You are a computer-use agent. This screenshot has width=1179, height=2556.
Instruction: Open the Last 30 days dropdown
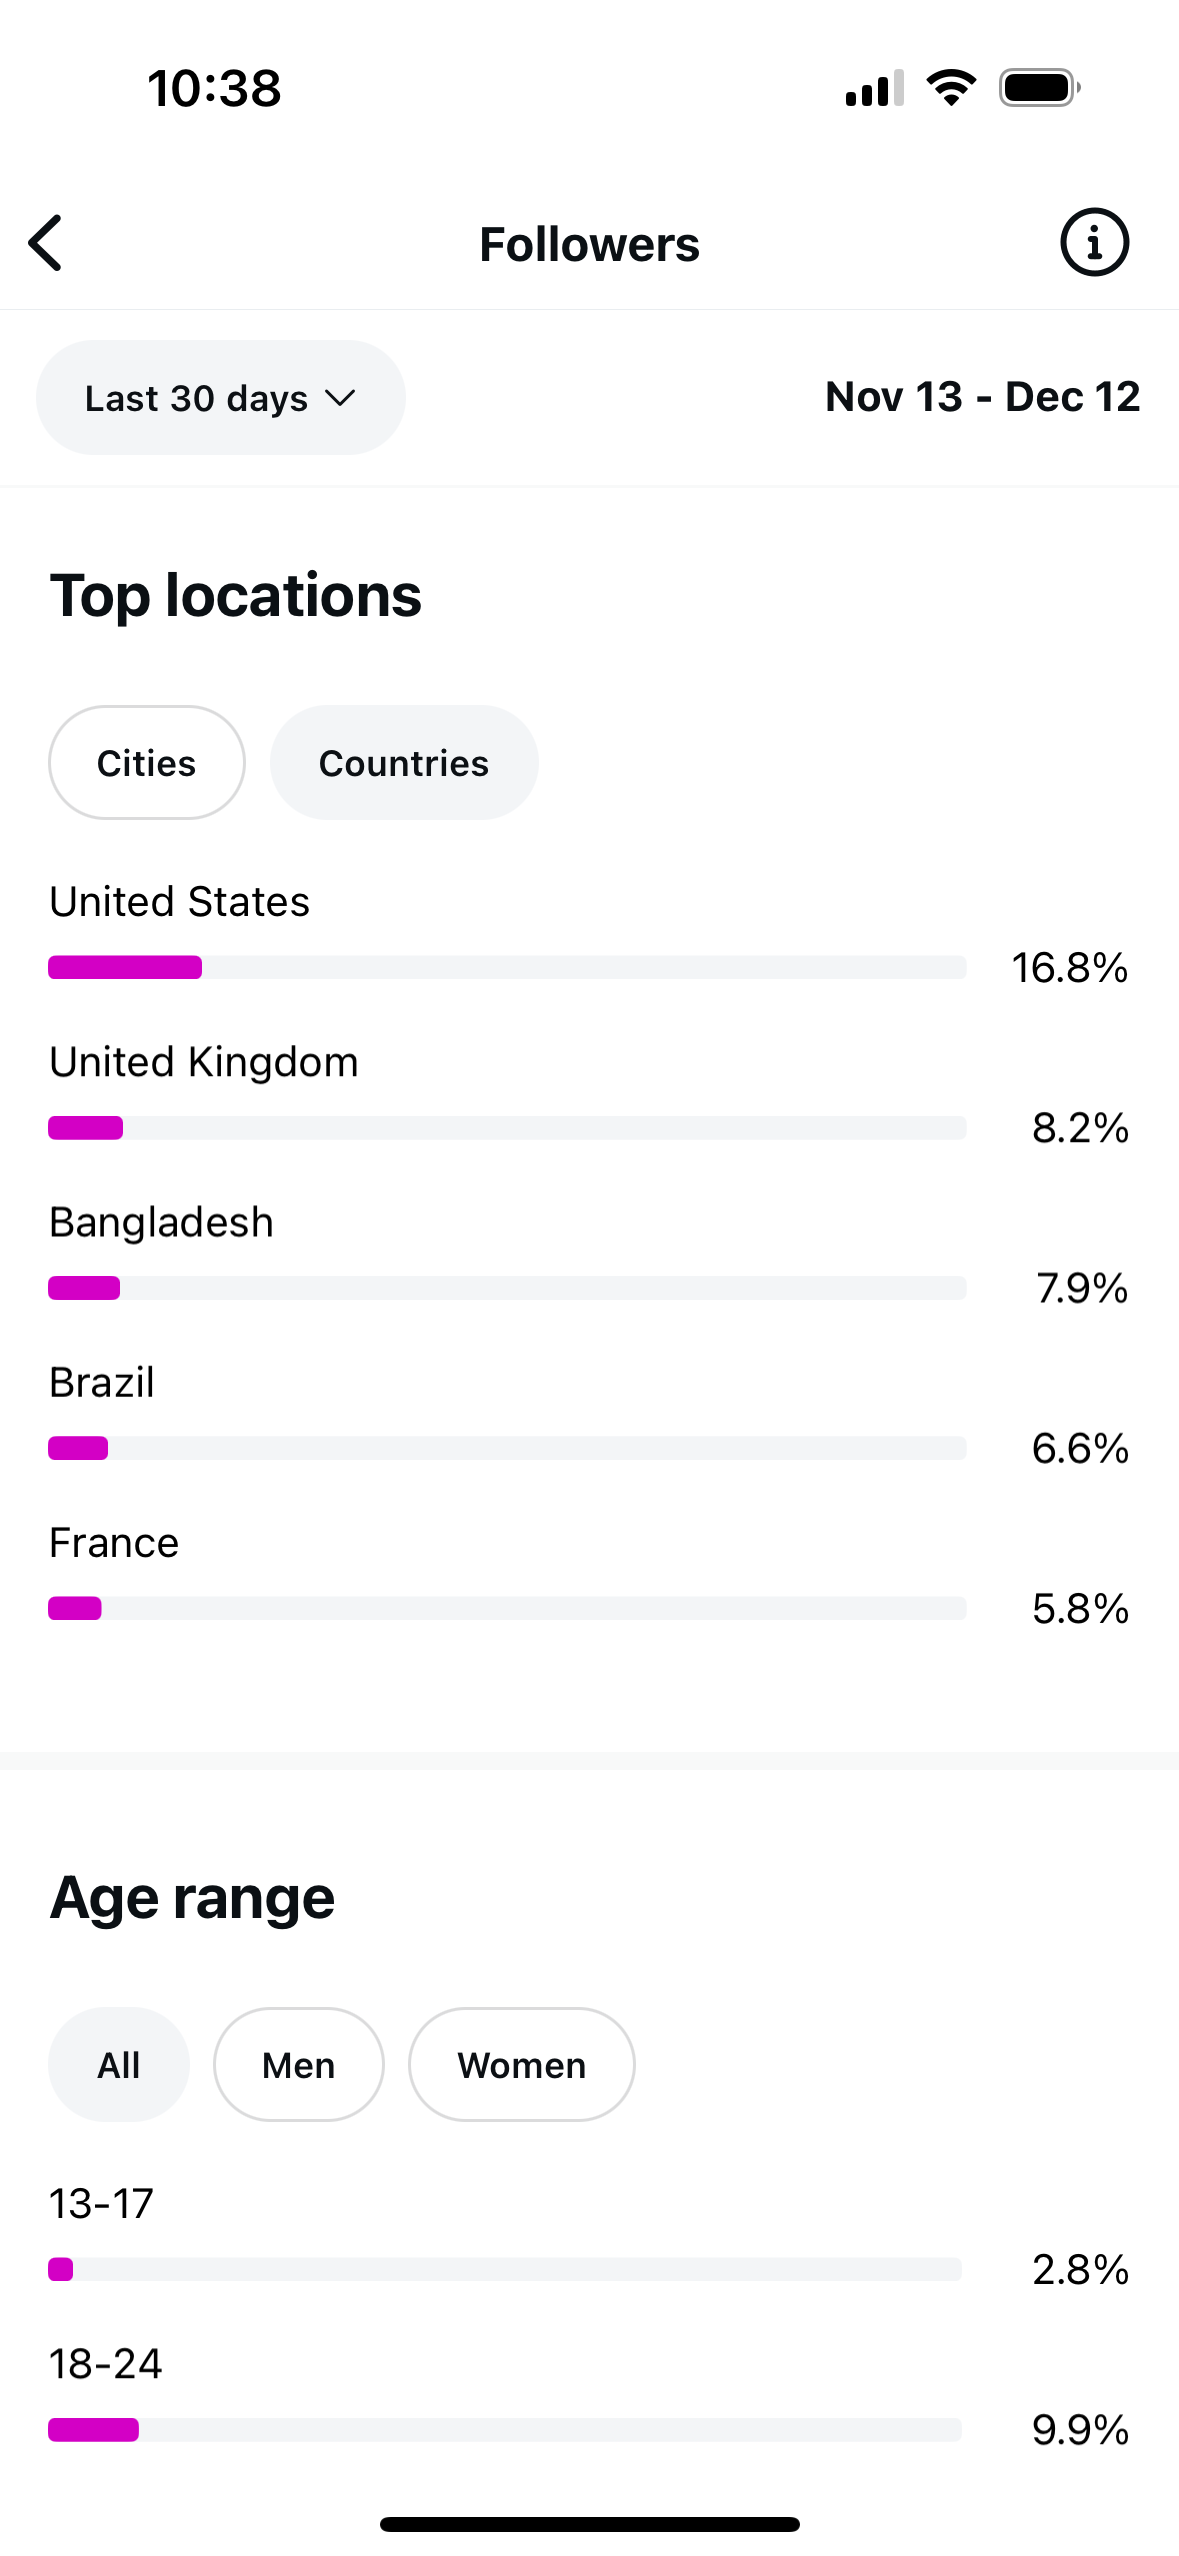click(x=221, y=398)
